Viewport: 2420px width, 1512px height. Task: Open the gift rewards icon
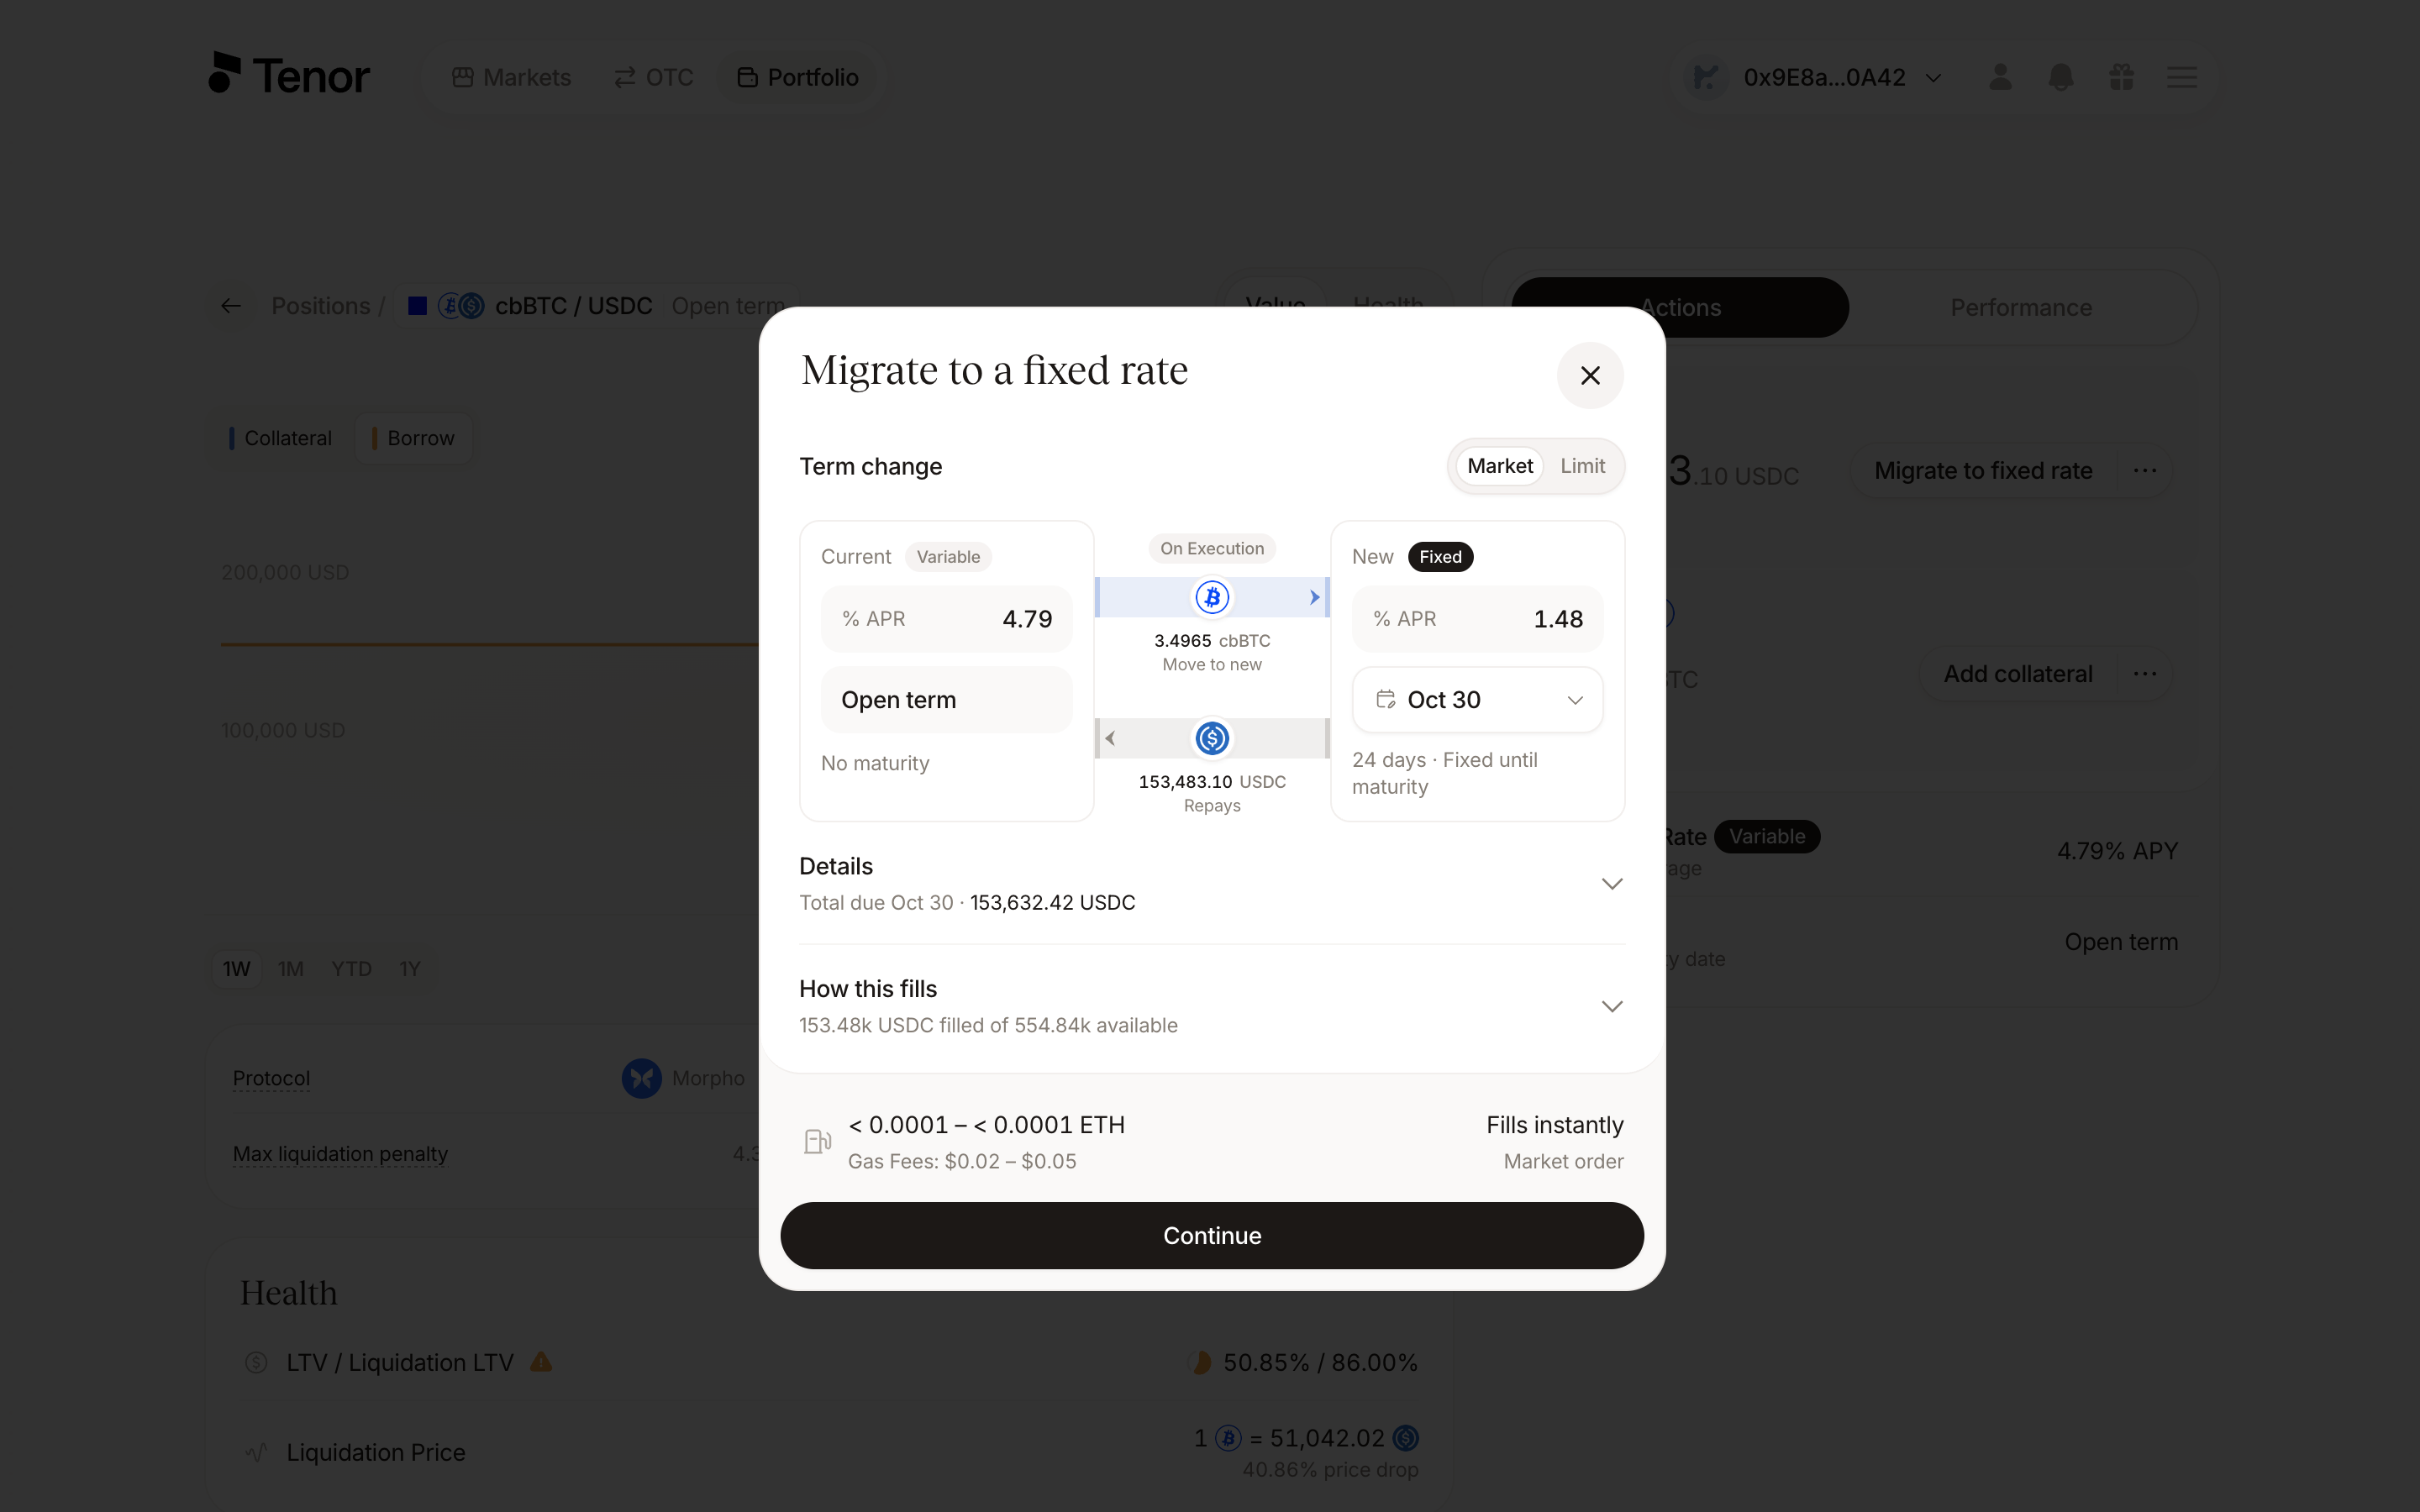tap(2121, 77)
